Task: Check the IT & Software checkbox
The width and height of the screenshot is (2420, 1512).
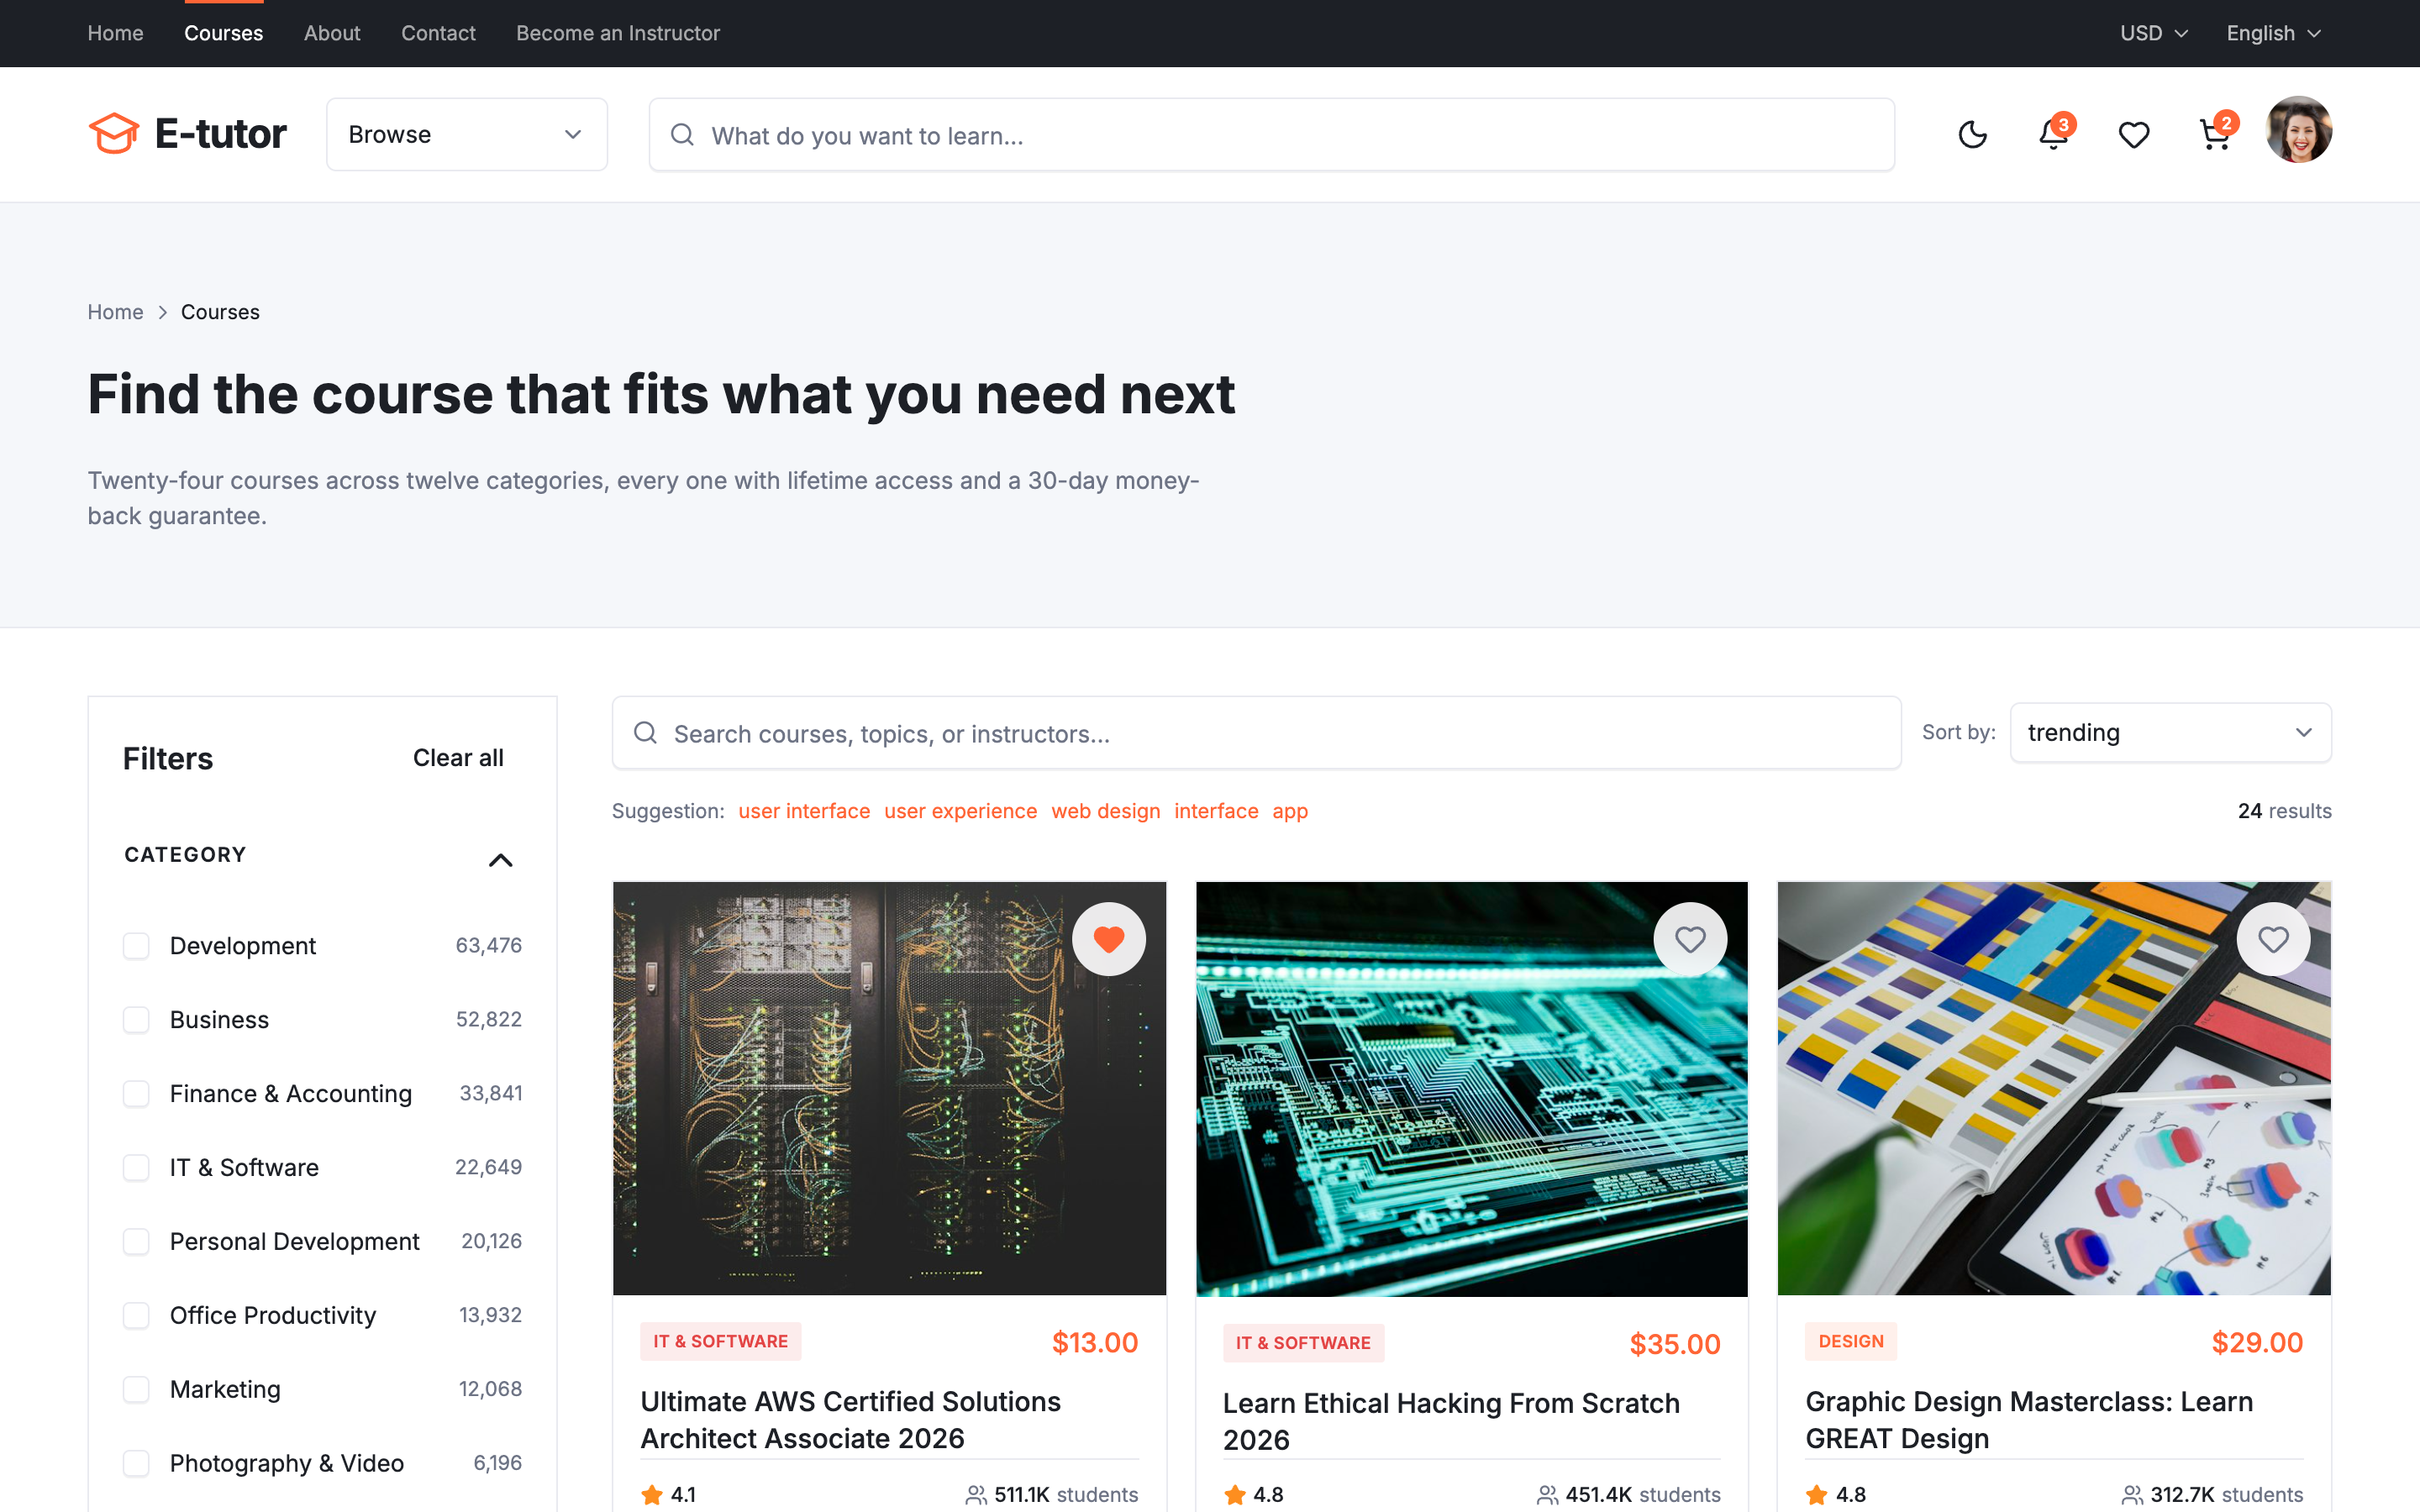Action: (136, 1168)
